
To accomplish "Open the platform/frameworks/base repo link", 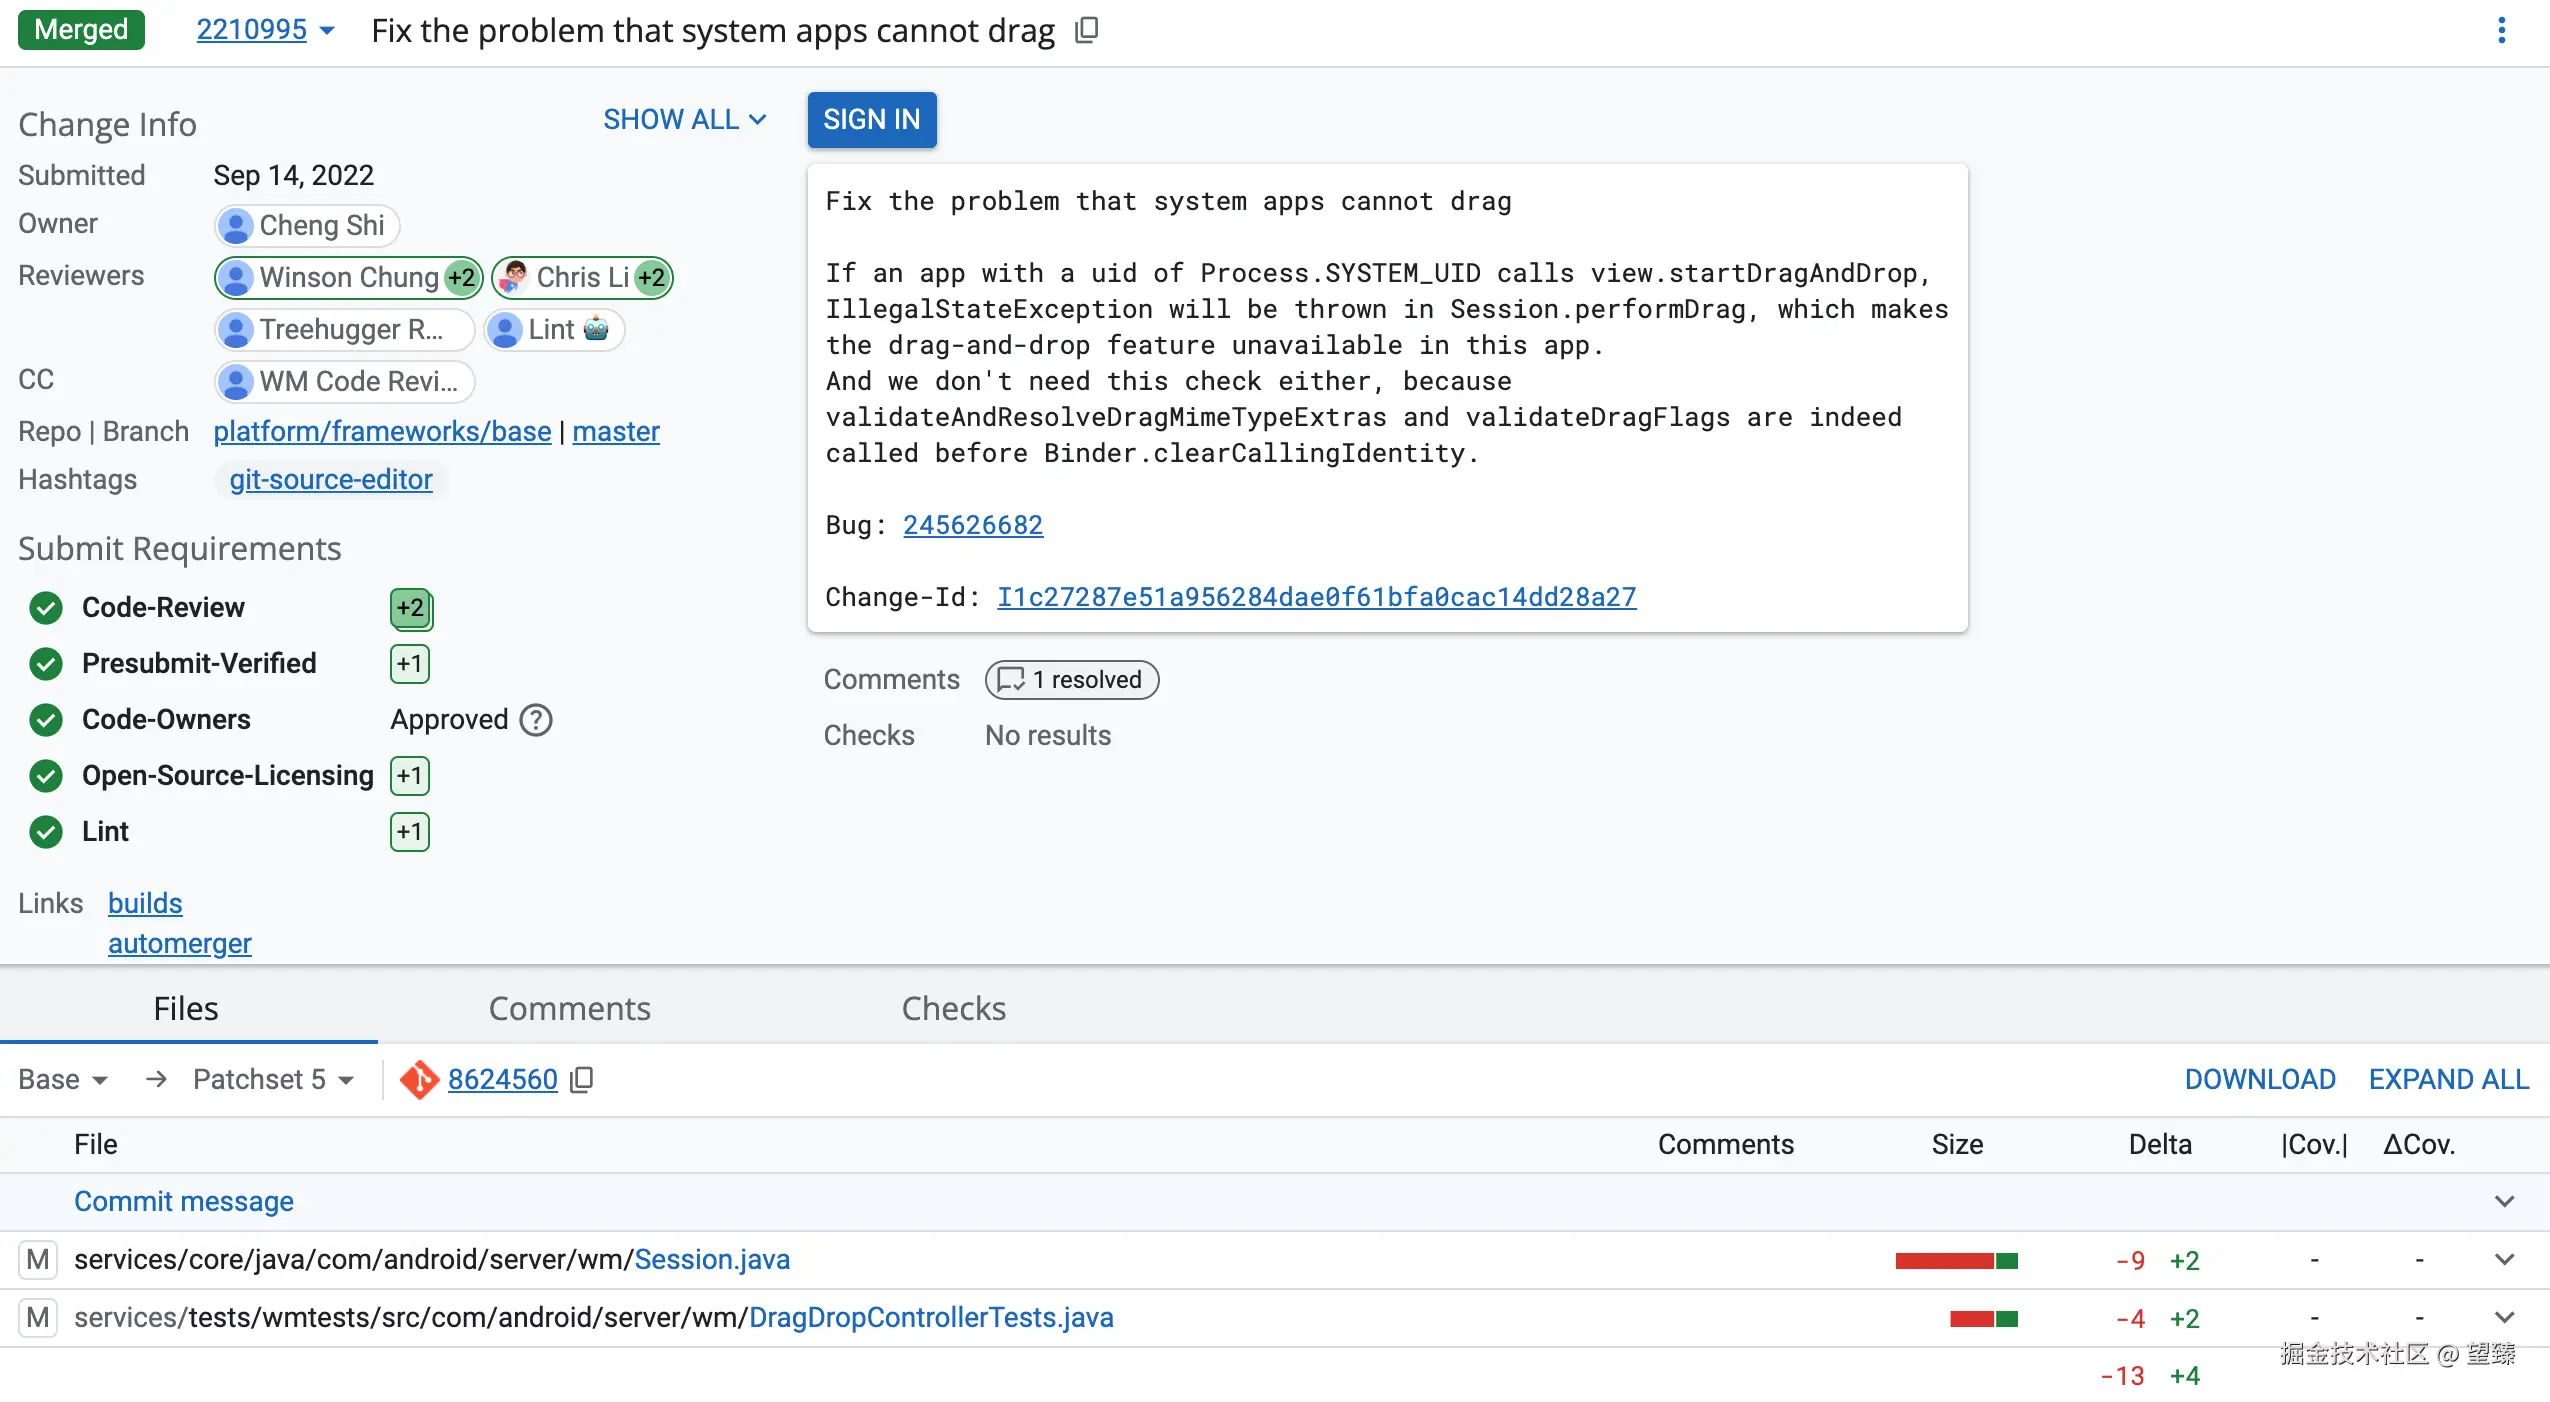I will tap(382, 432).
